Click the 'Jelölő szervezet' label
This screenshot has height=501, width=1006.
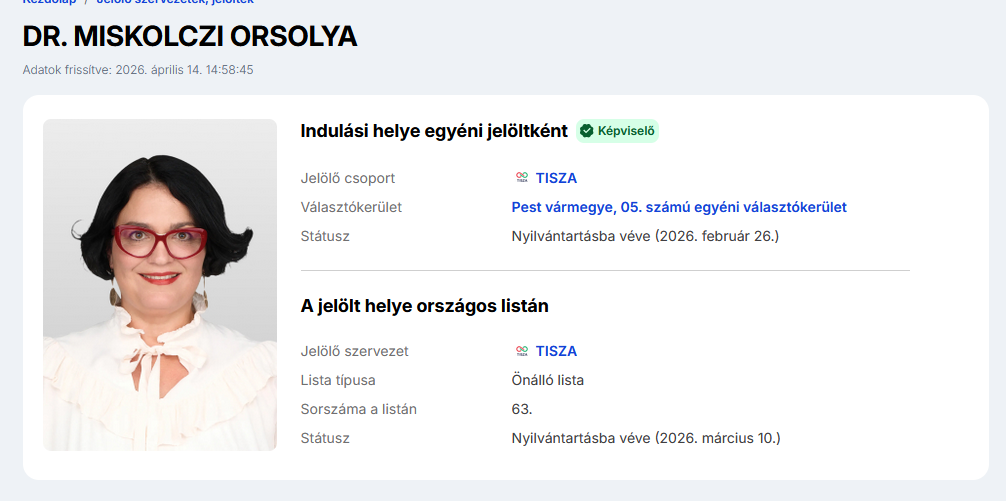(x=354, y=352)
